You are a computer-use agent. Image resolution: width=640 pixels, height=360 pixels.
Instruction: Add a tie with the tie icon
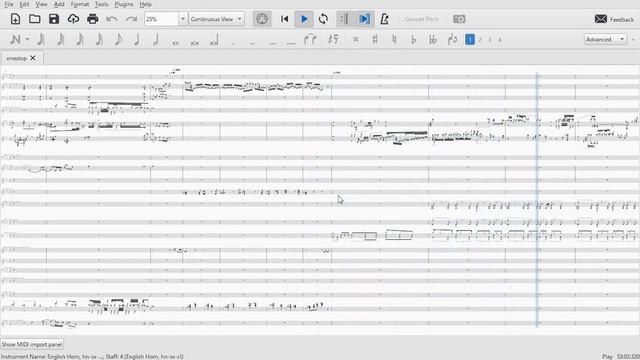click(x=310, y=39)
